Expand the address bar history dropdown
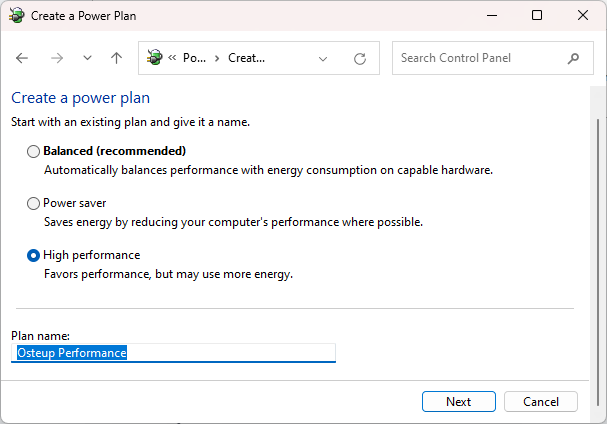 (x=323, y=58)
